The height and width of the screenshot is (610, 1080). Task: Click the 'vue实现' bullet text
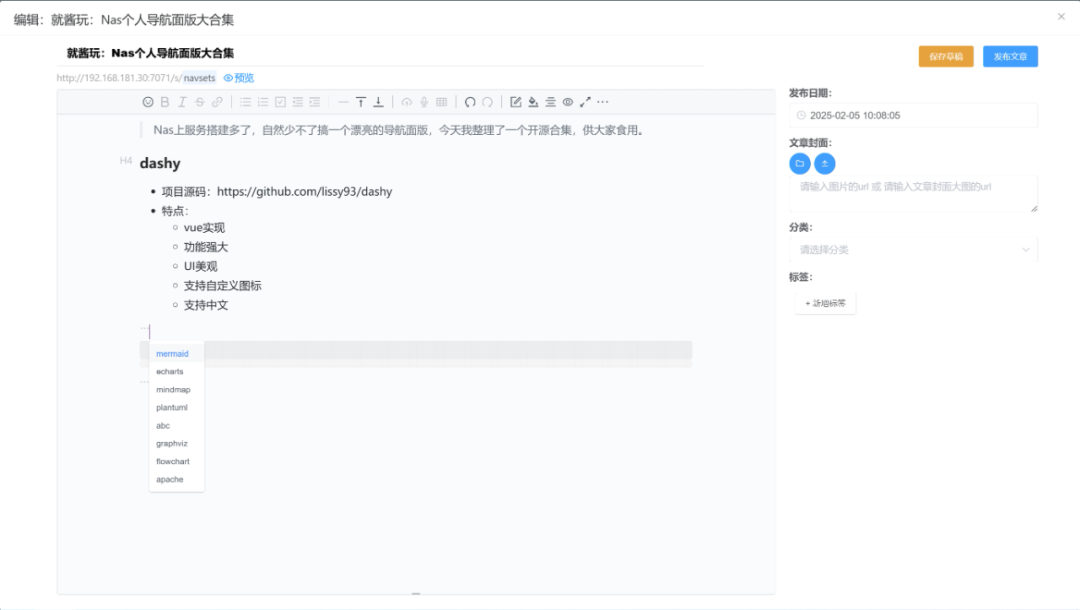[x=204, y=228]
